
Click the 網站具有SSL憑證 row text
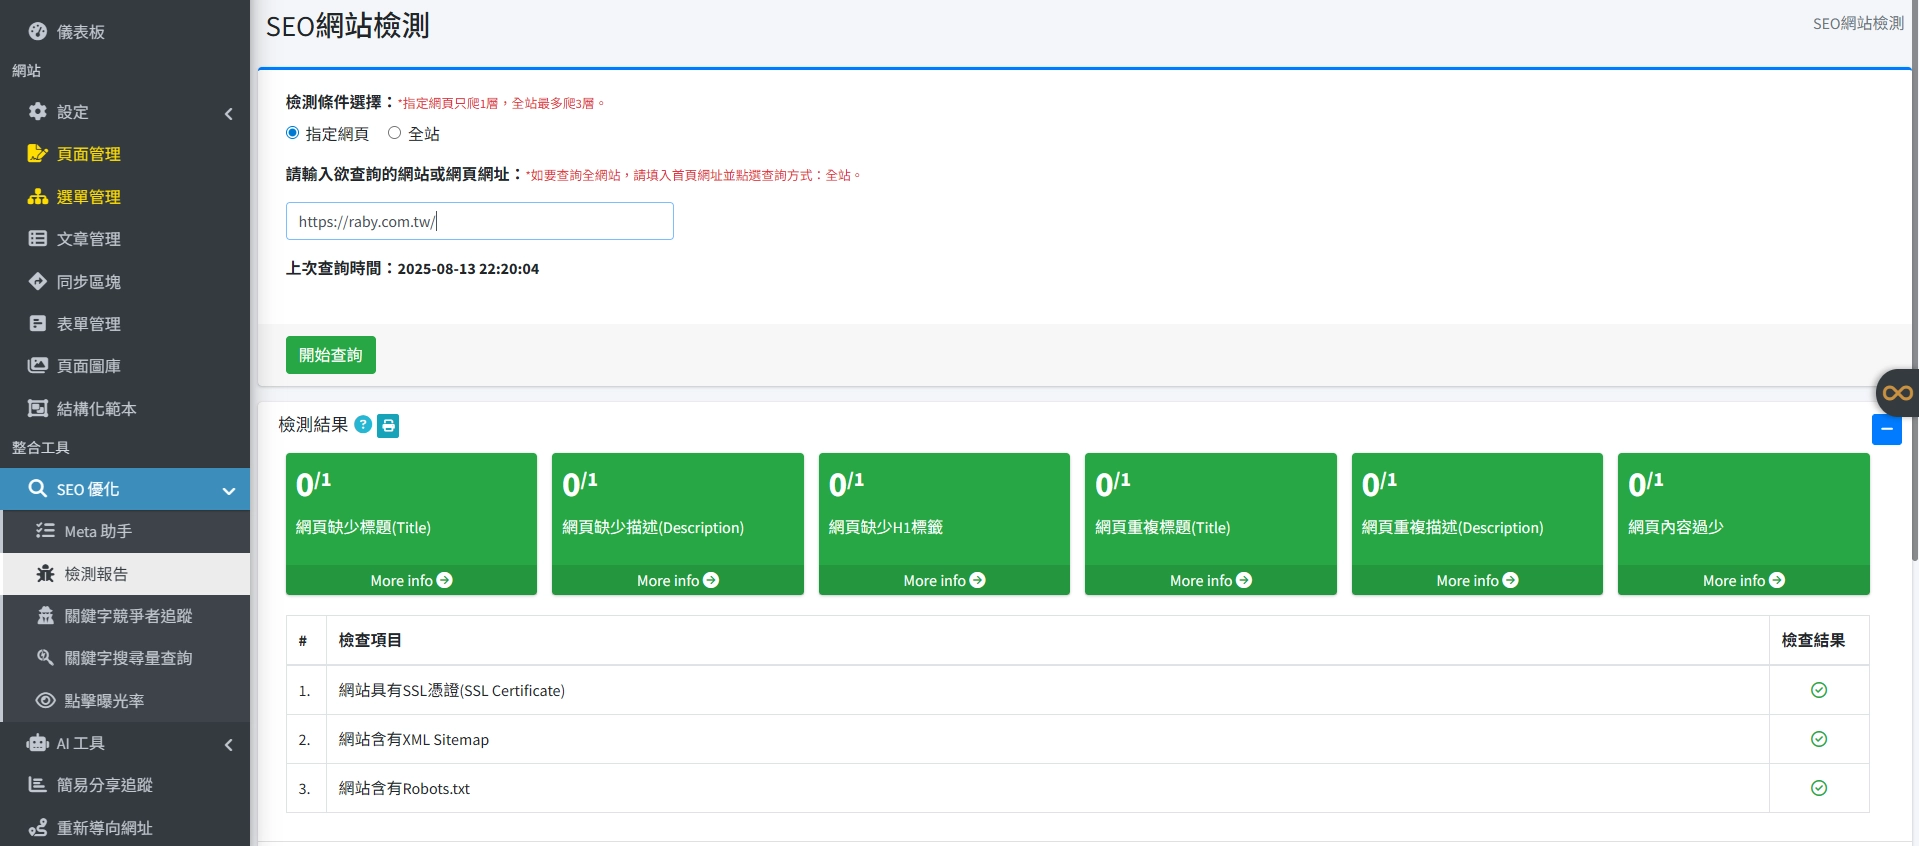pyautogui.click(x=452, y=690)
